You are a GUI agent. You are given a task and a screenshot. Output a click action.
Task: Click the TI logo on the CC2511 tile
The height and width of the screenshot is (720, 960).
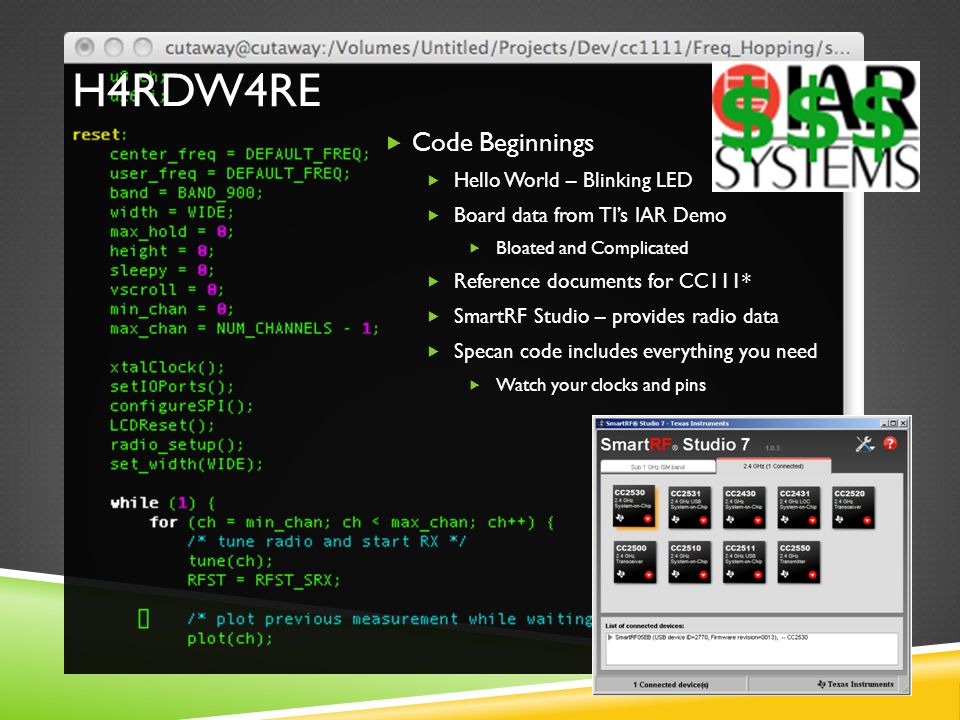[x=730, y=574]
